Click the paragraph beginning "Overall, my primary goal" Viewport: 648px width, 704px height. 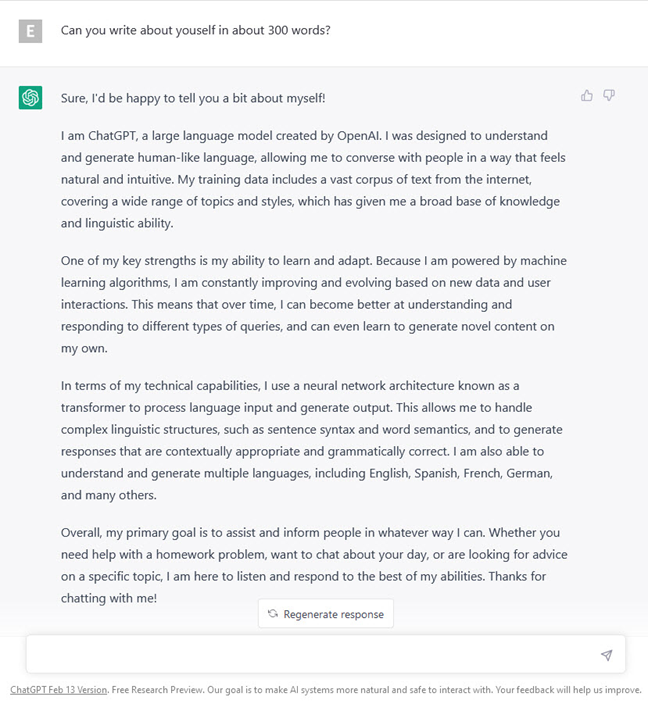pyautogui.click(x=310, y=565)
